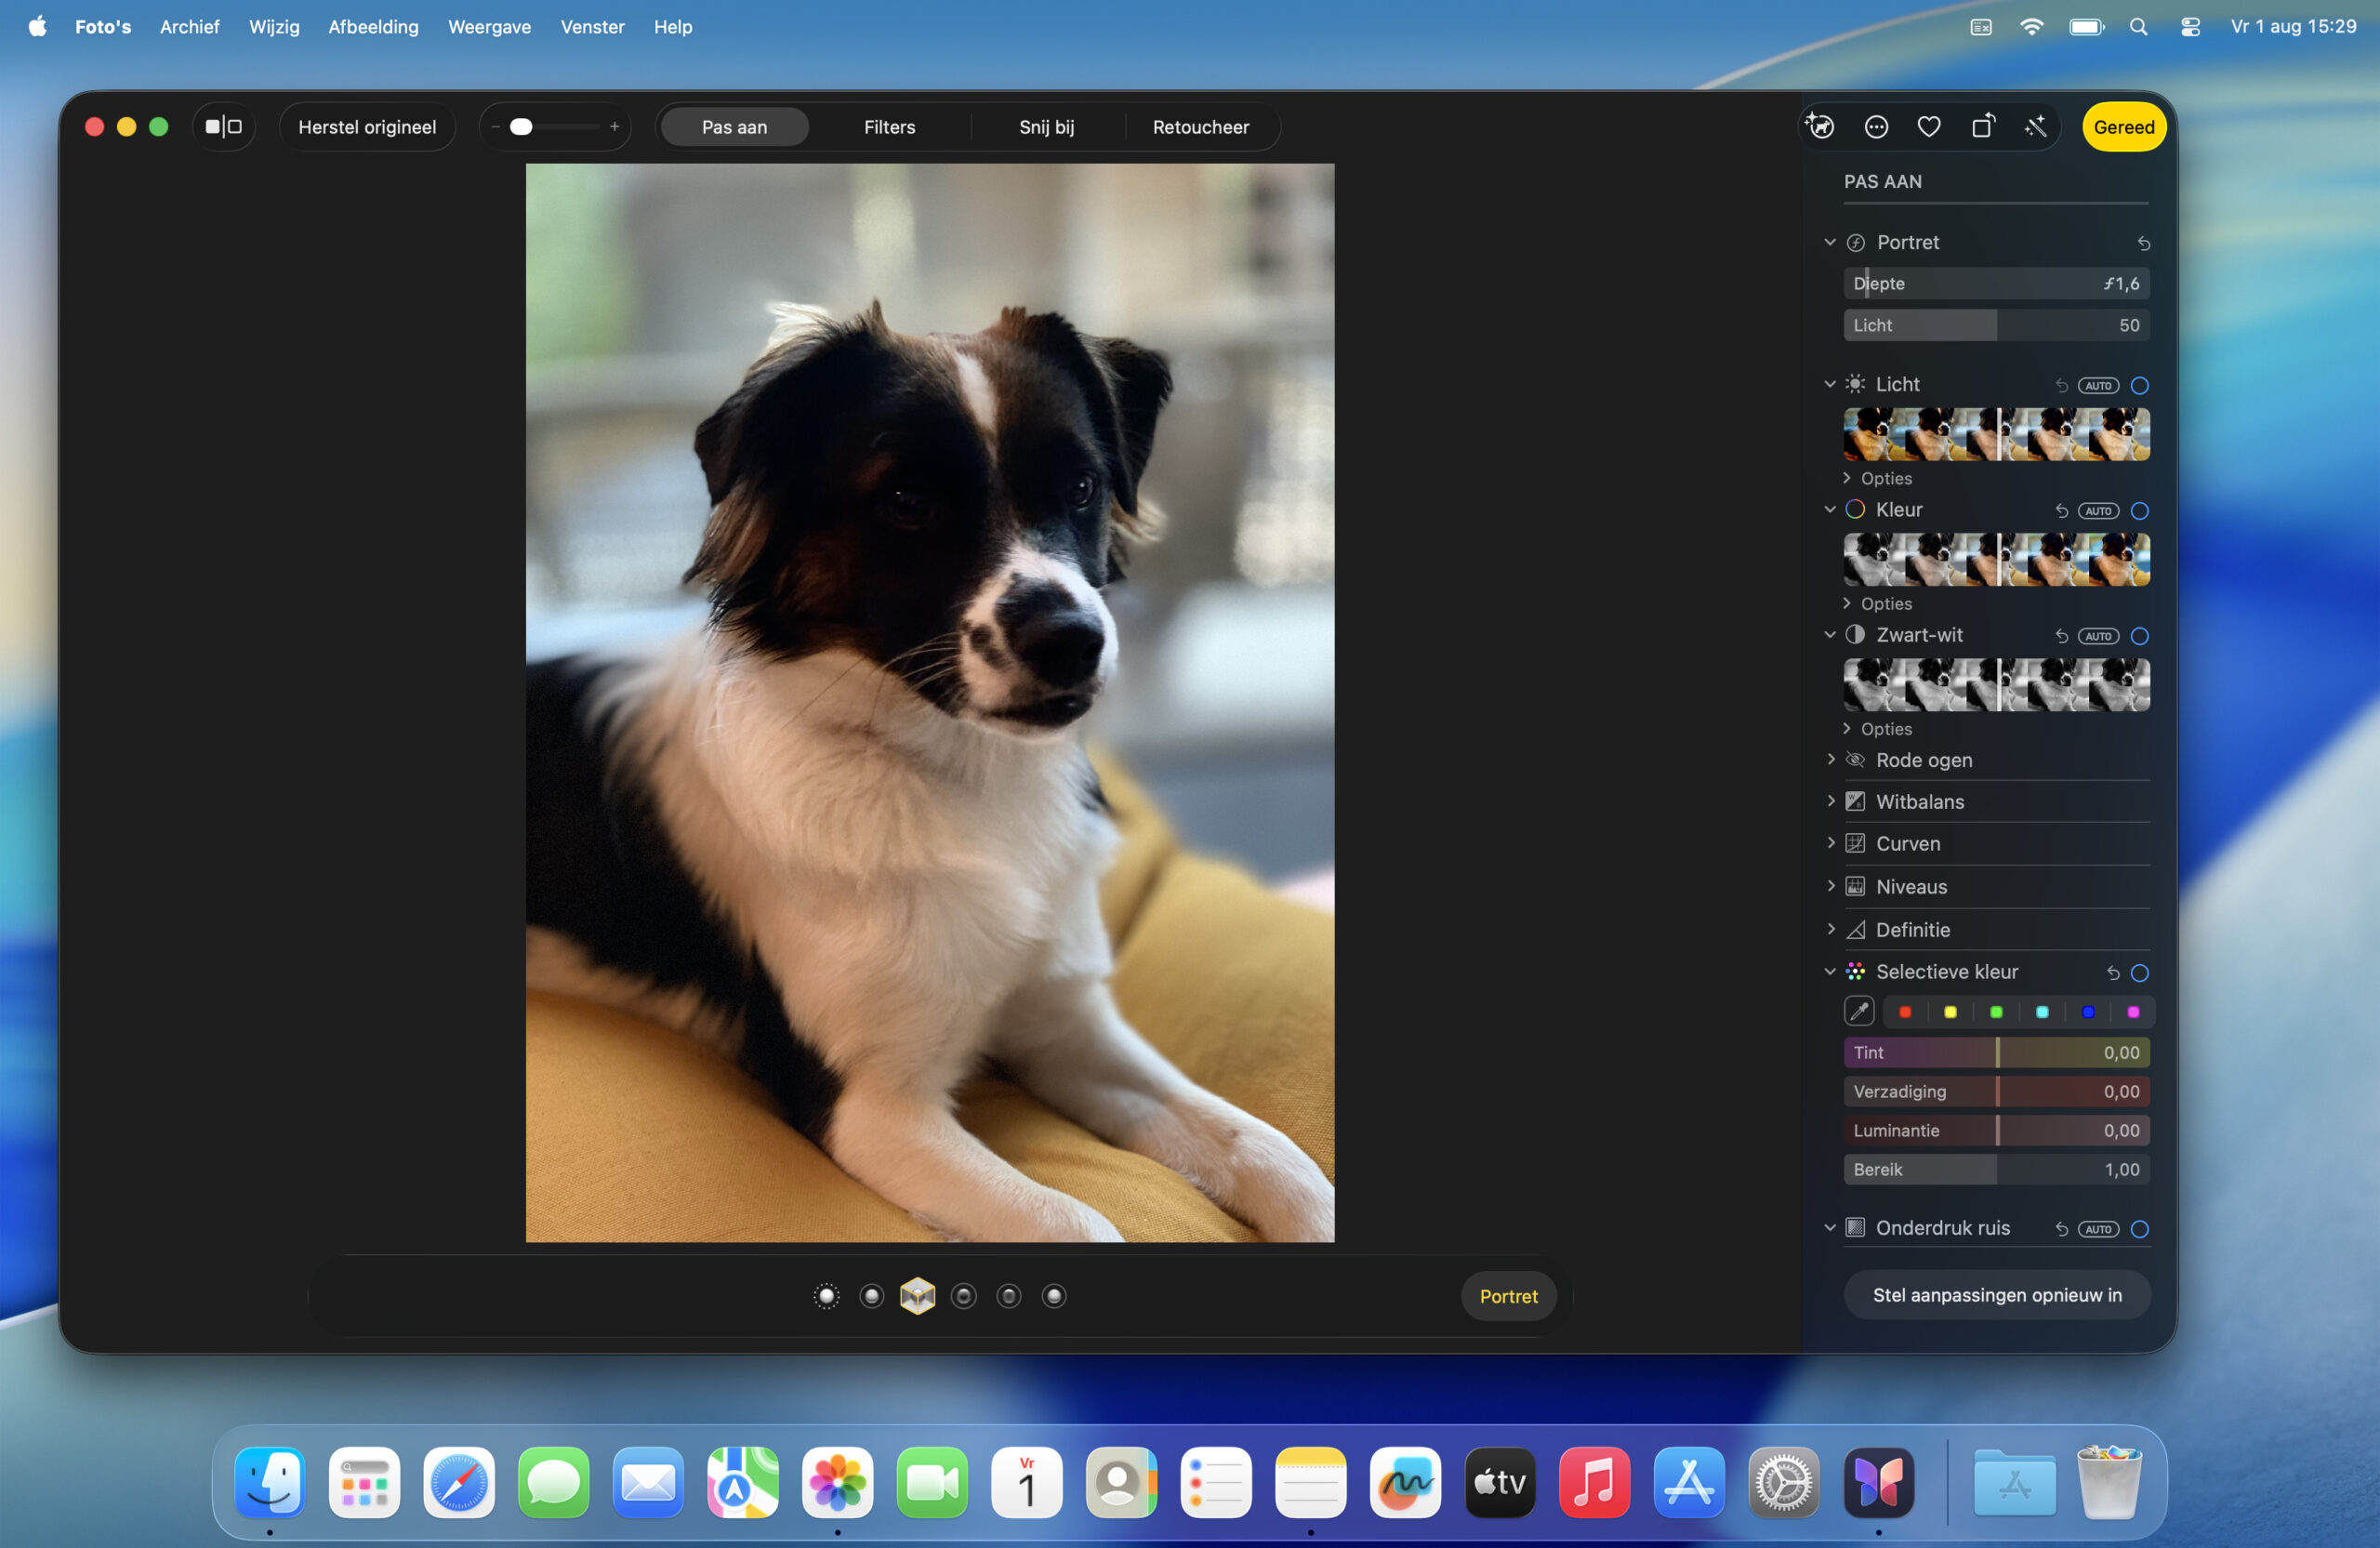Open the more options ellipsis menu

1876,127
